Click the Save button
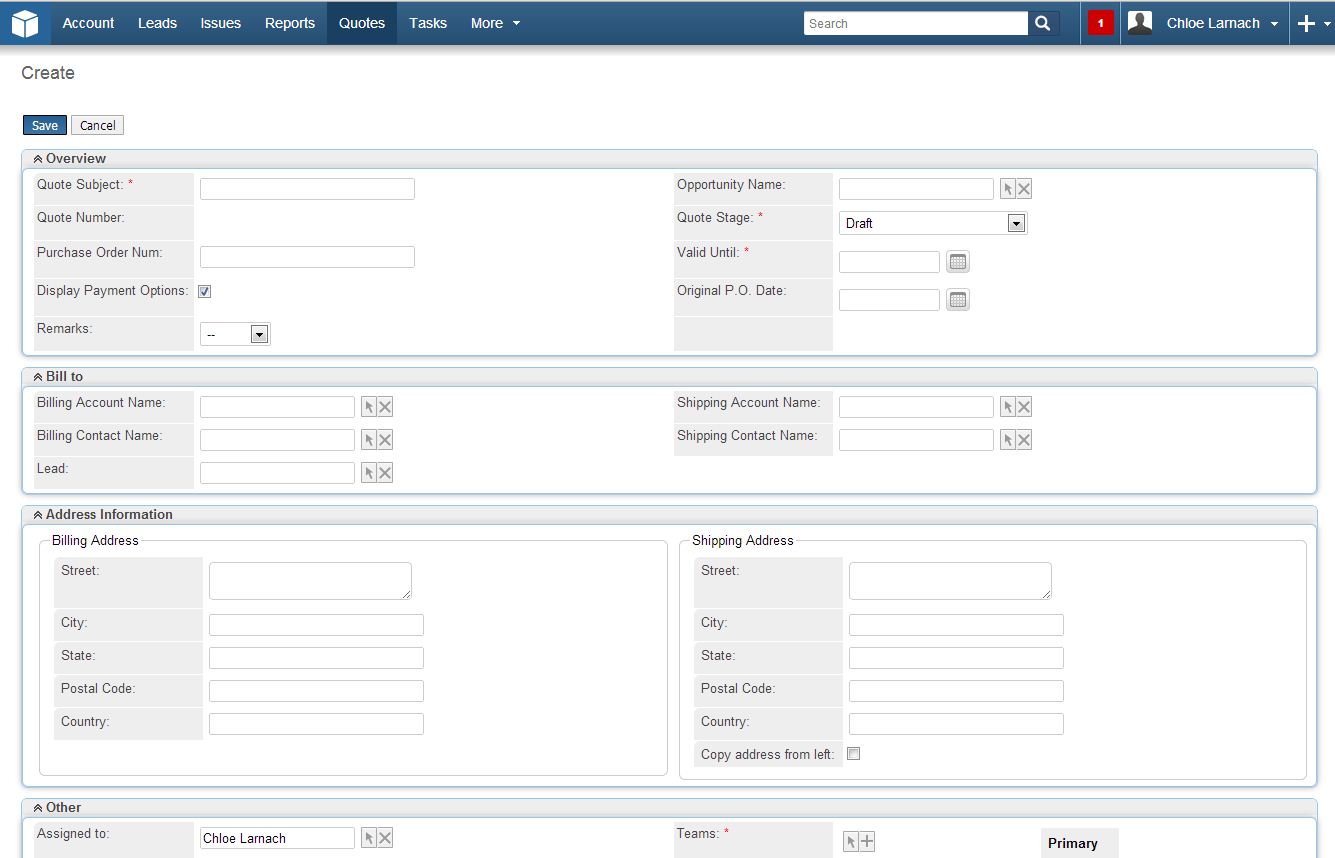Screen dimensions: 1335x858 (x=45, y=125)
